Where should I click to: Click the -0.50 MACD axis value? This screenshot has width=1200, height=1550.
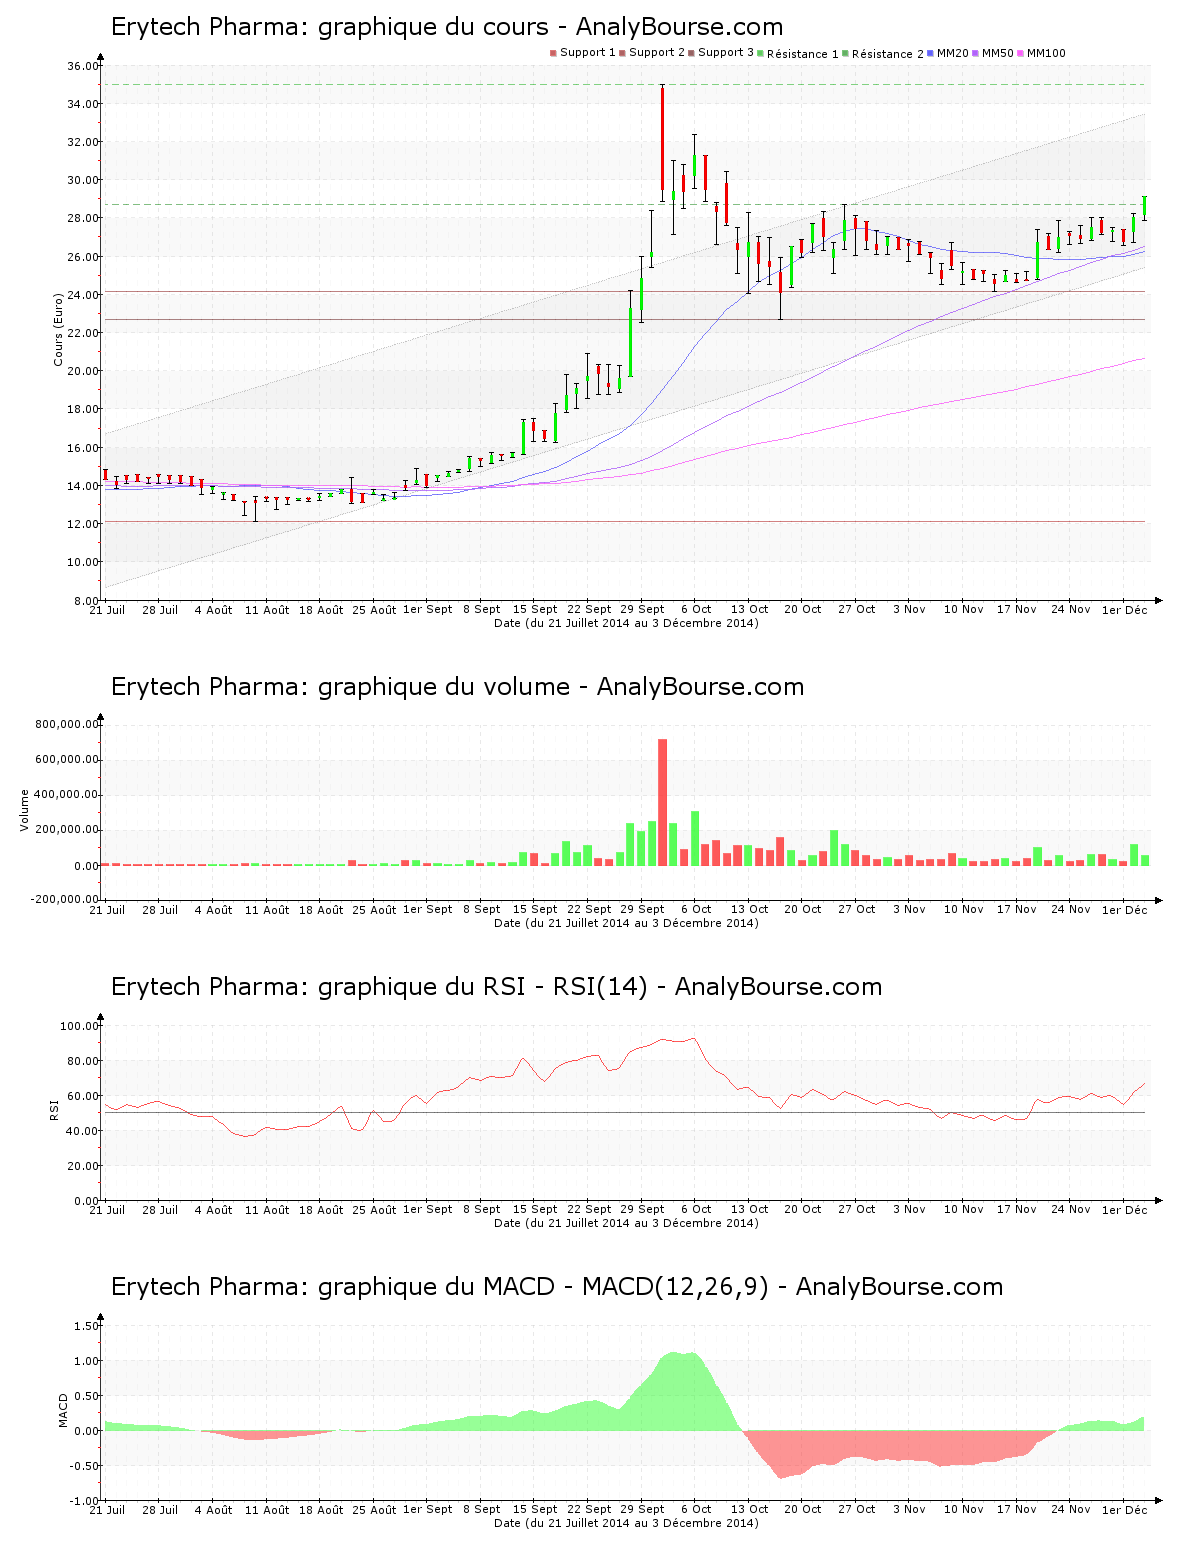pyautogui.click(x=85, y=1466)
